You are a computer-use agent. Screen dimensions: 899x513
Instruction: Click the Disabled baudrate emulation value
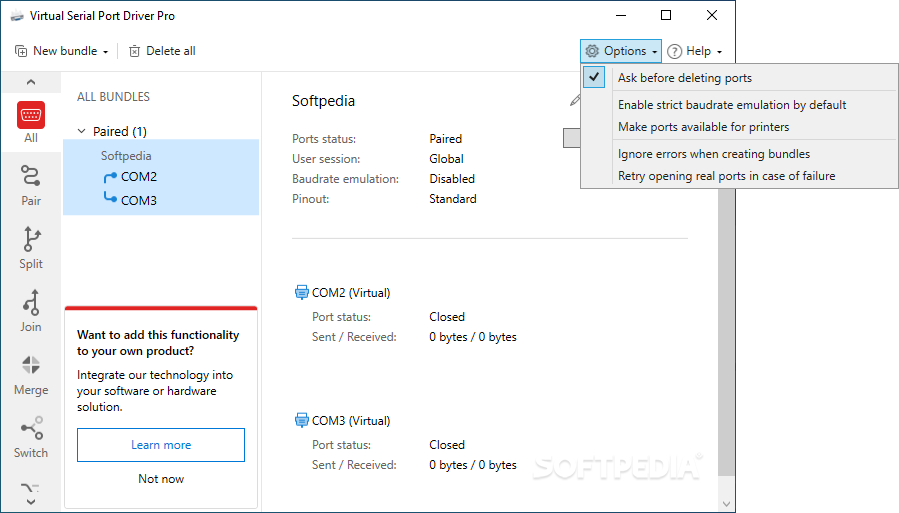pyautogui.click(x=452, y=179)
